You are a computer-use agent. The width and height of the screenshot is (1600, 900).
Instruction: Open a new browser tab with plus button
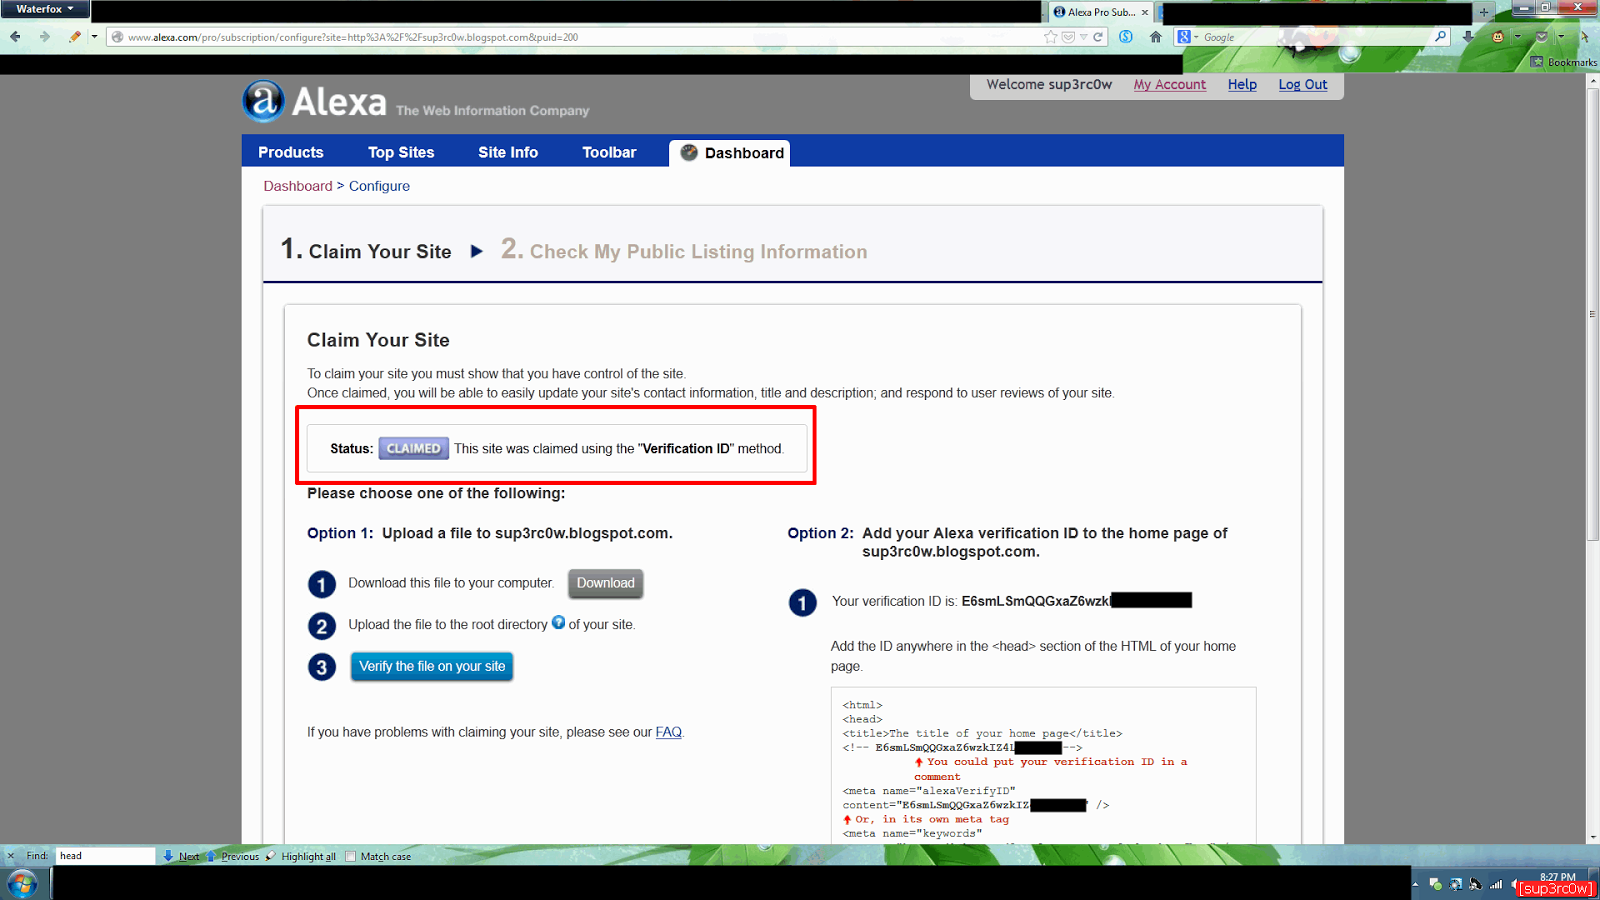[x=1484, y=12]
